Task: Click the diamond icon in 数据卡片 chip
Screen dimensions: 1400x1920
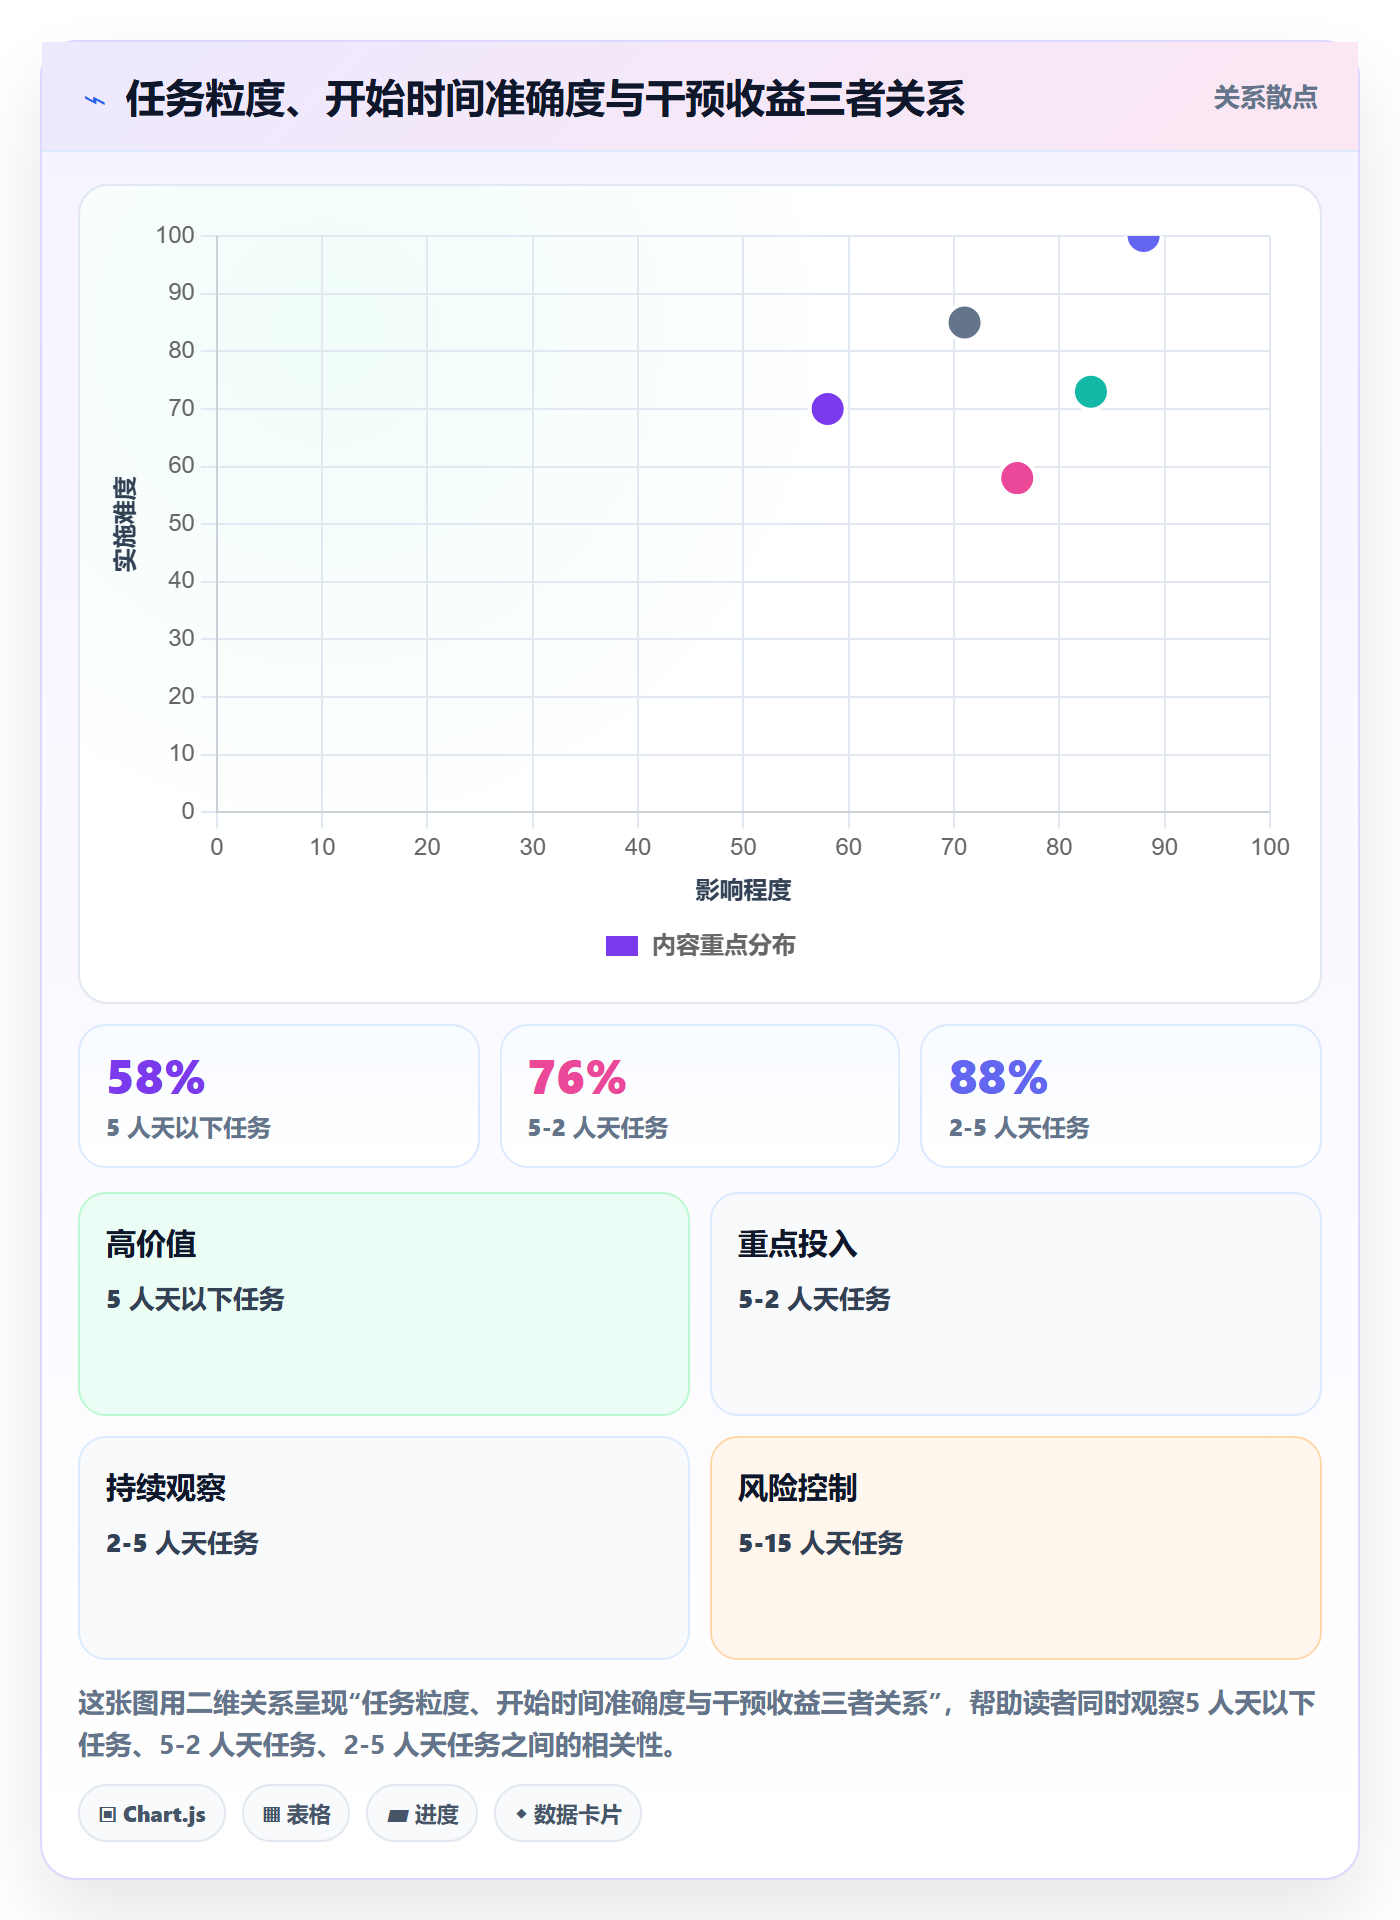Action: [521, 1814]
